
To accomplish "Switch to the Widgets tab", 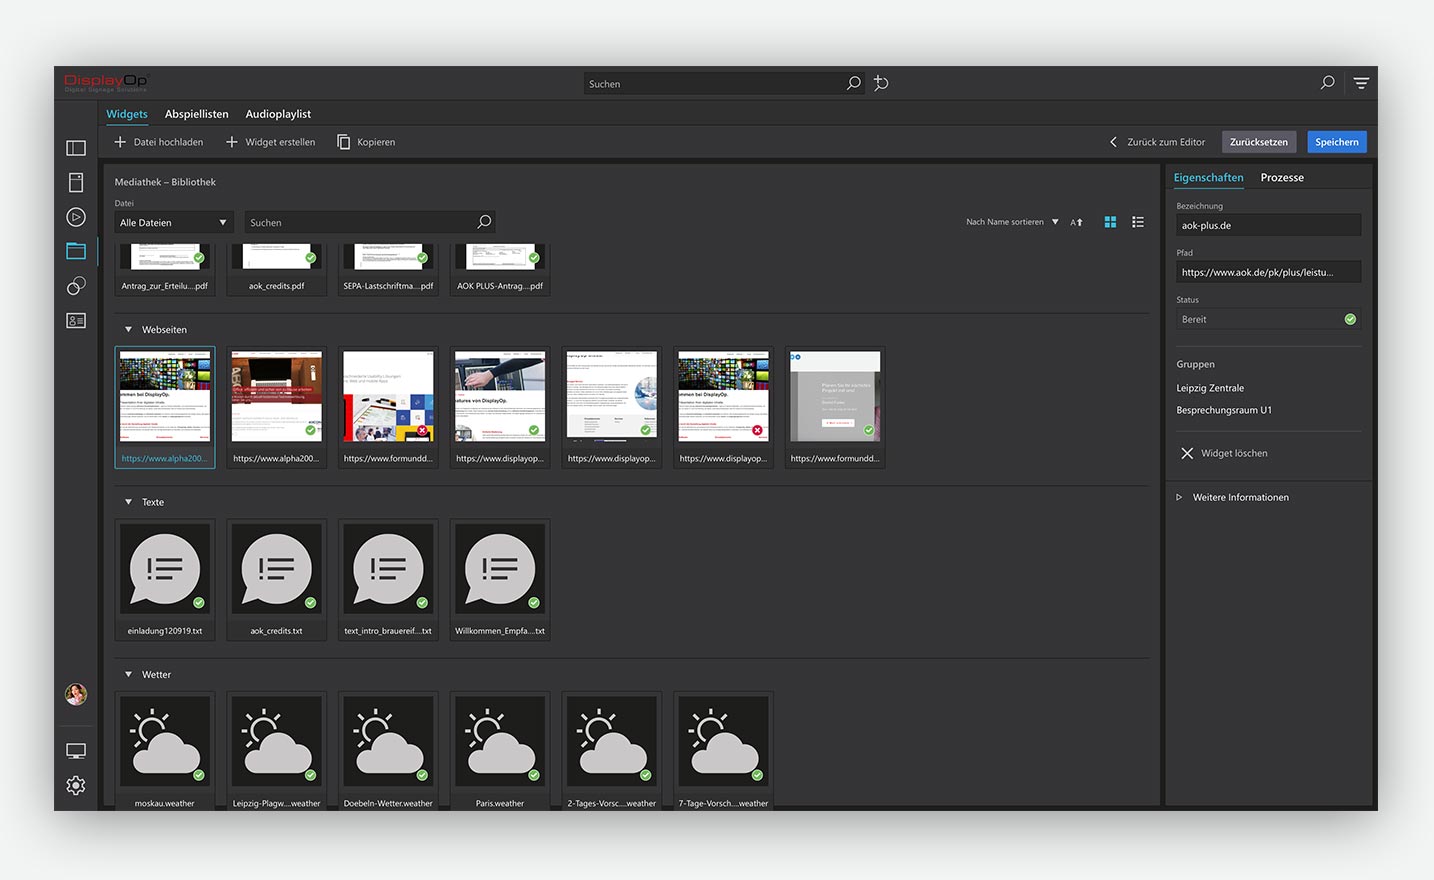I will point(127,114).
